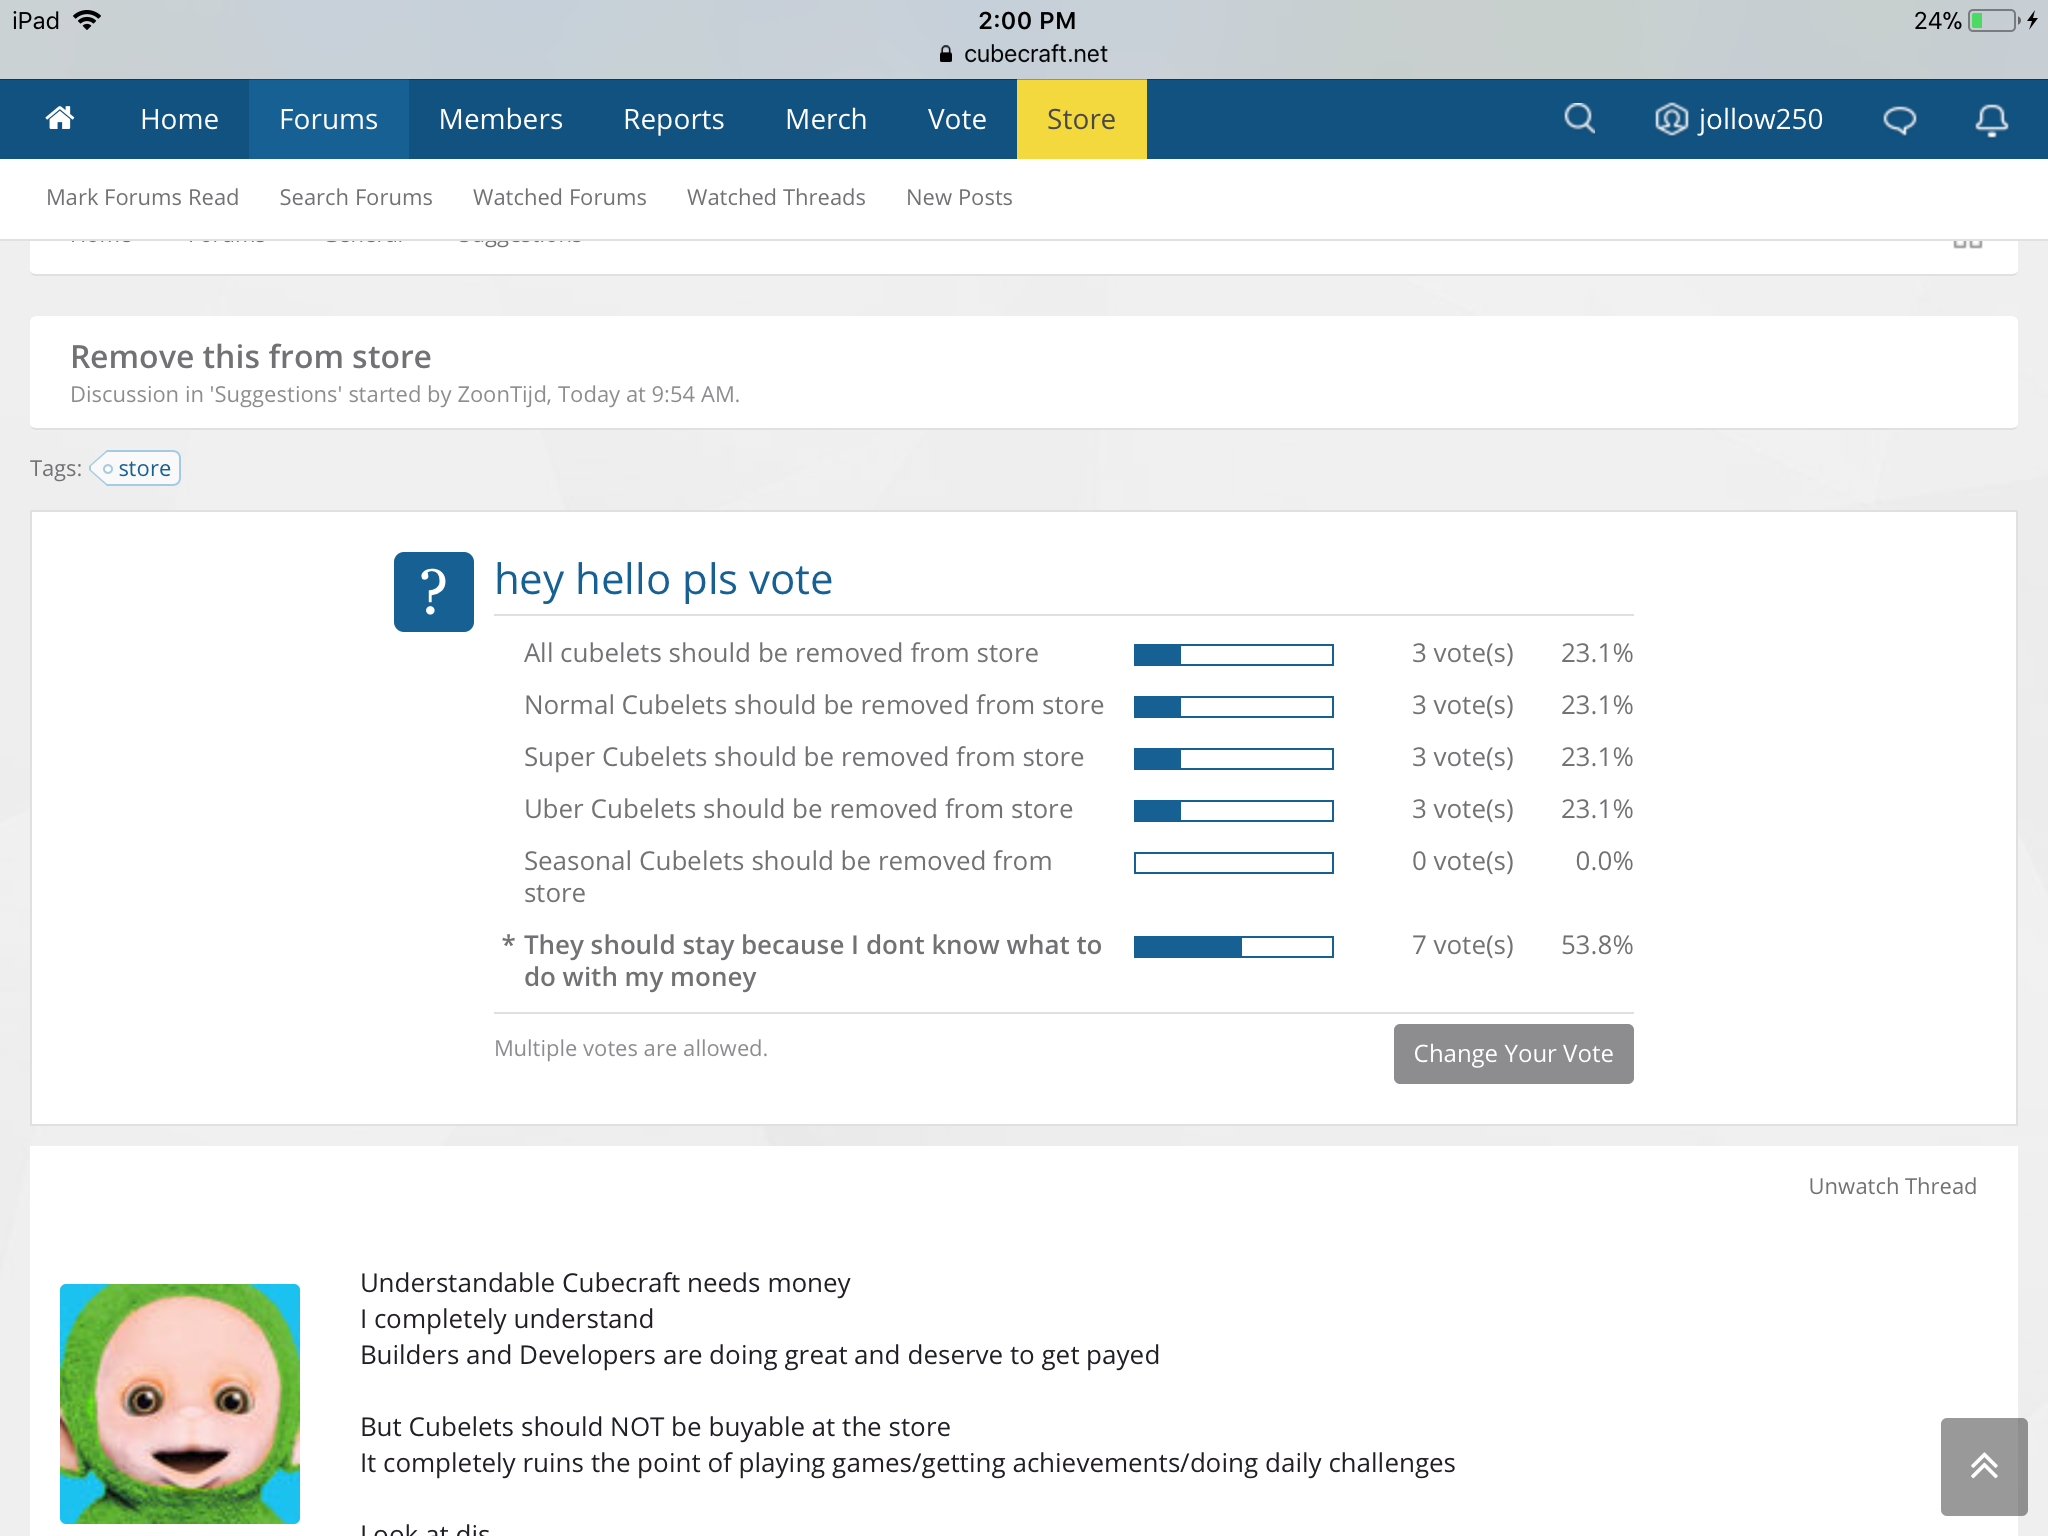The image size is (2048, 1536).
Task: Open the New Posts link
Action: 960,197
